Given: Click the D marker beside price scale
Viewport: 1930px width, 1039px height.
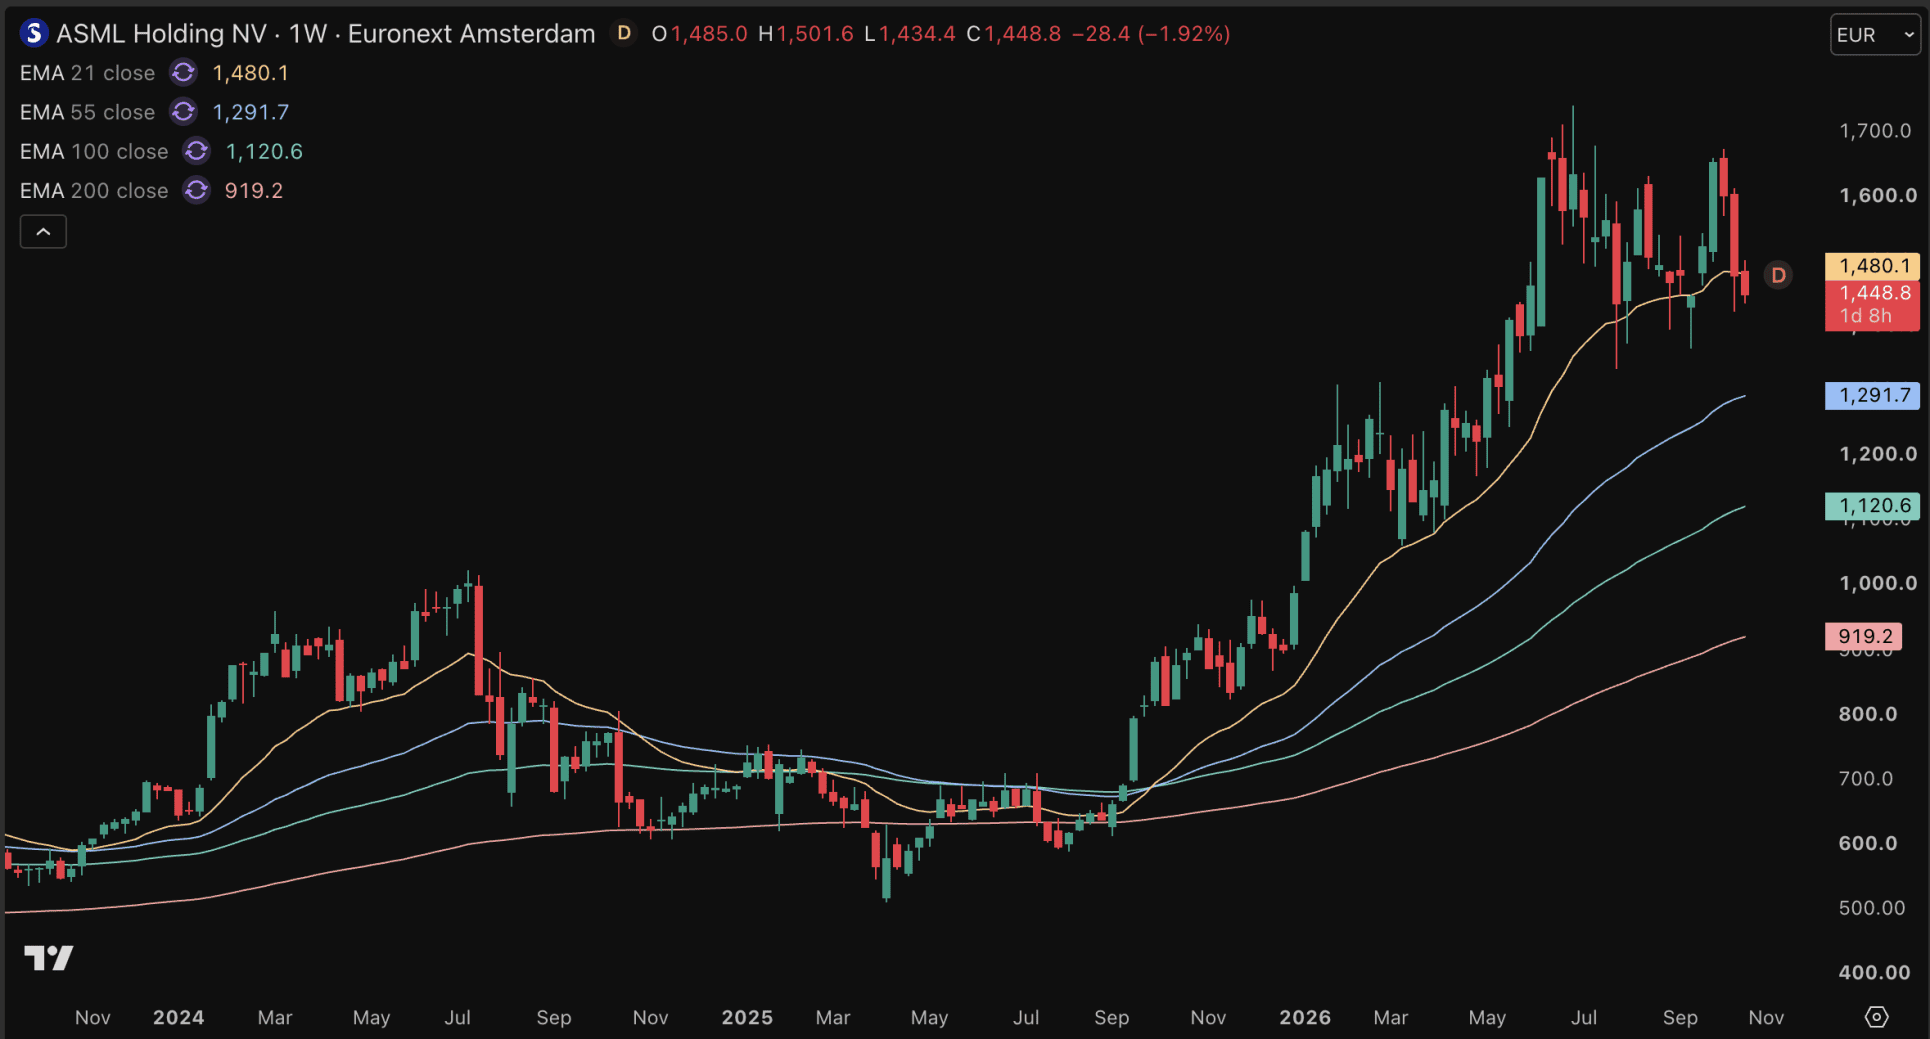Looking at the screenshot, I should pos(1778,275).
